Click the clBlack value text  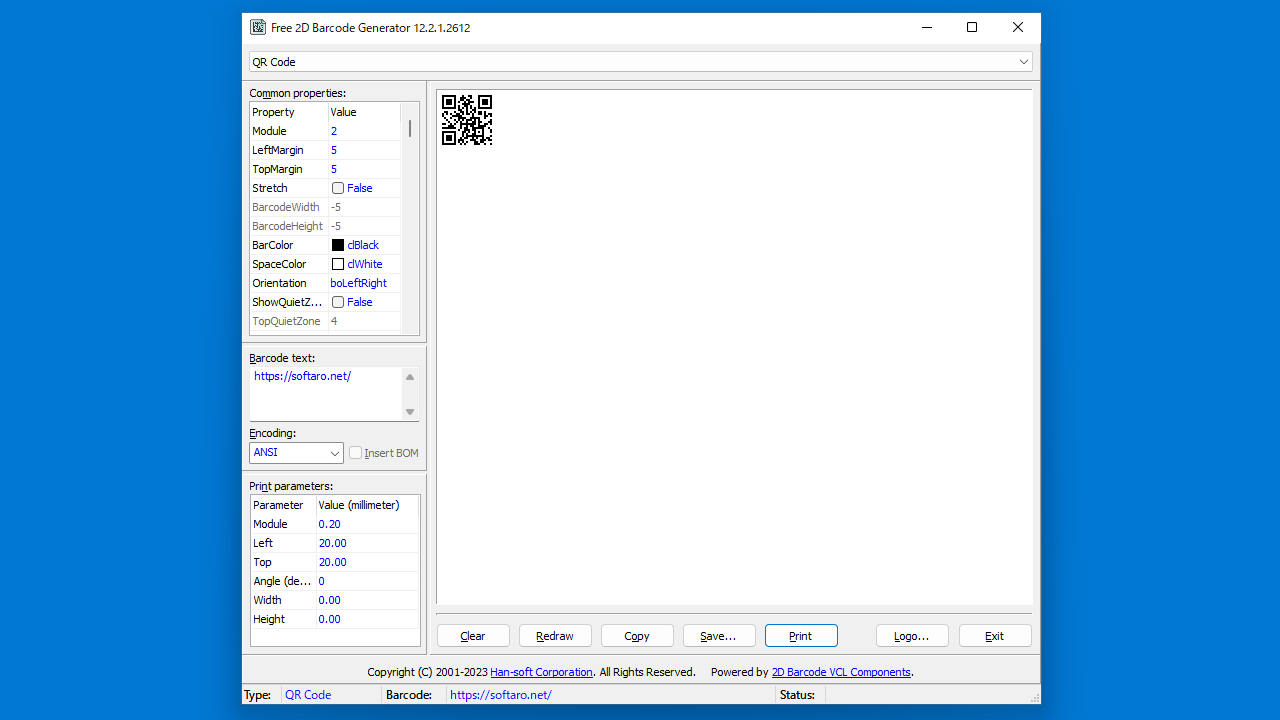(363, 245)
